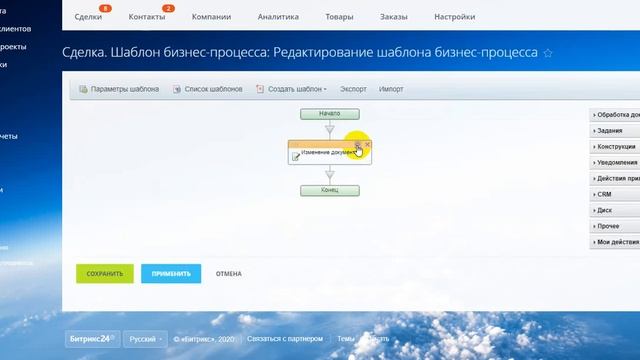Click the © «Битрикс», 2020 footer text
640x360 pixels.
pyautogui.click(x=204, y=339)
